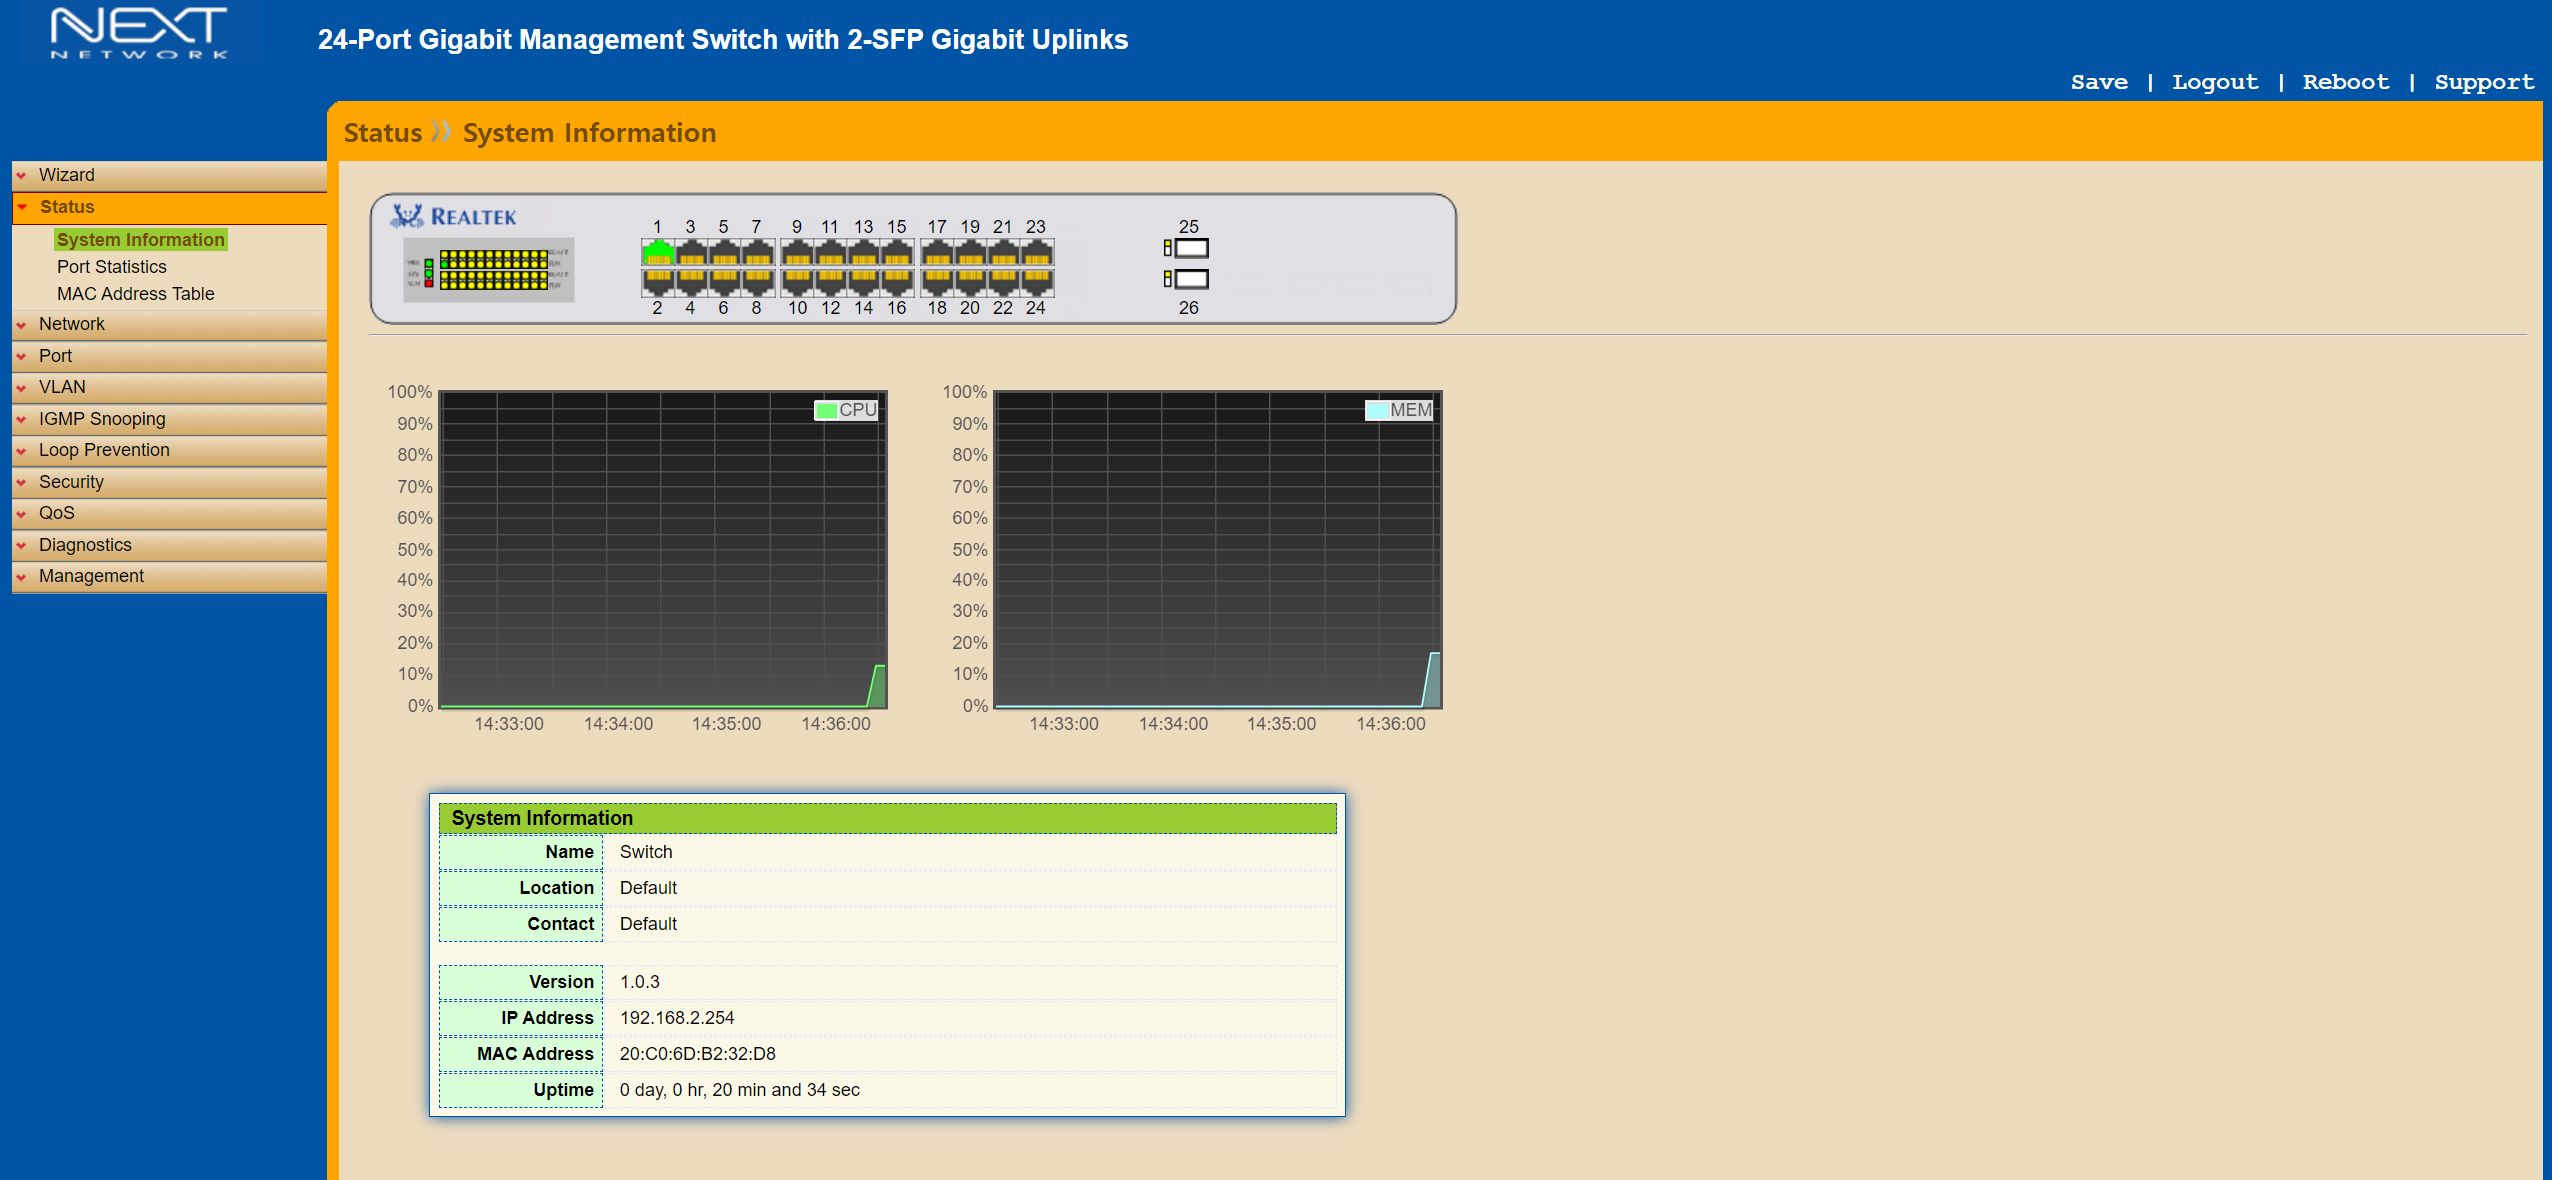Click the Reboot link

pos(2345,82)
